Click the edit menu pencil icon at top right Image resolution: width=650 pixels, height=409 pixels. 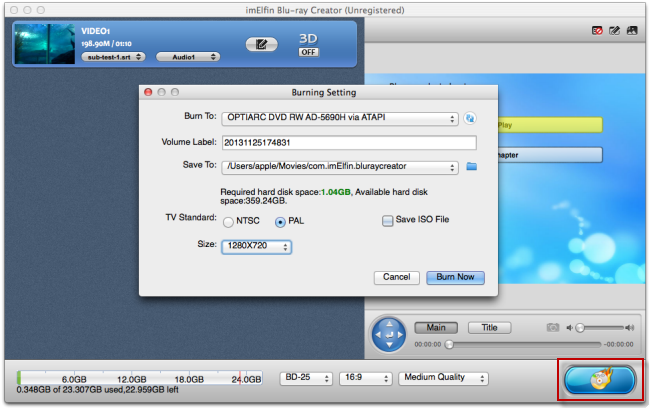tap(614, 30)
